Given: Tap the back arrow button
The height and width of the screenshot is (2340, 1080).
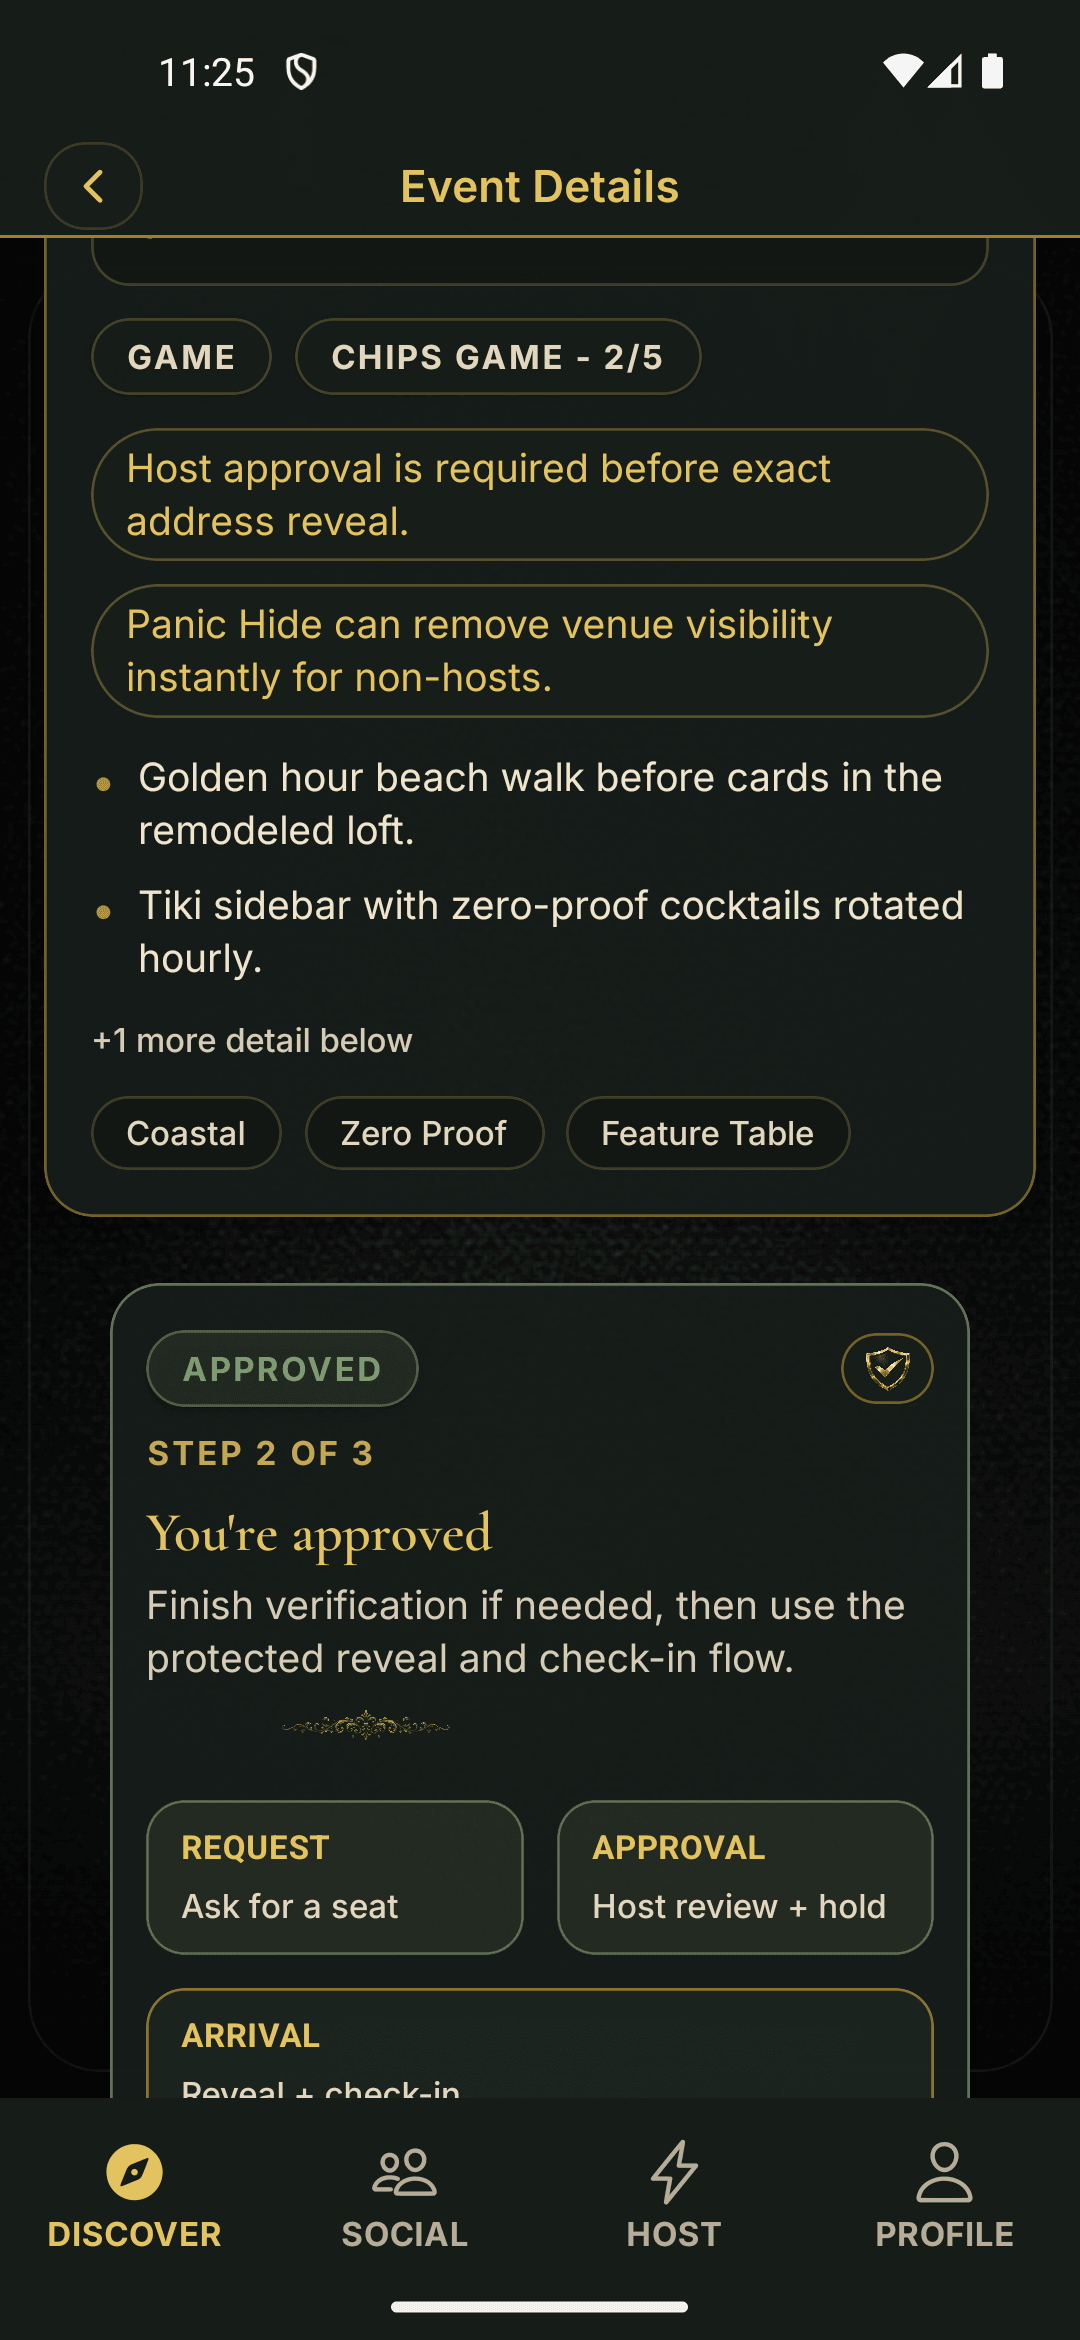Looking at the screenshot, I should (93, 186).
